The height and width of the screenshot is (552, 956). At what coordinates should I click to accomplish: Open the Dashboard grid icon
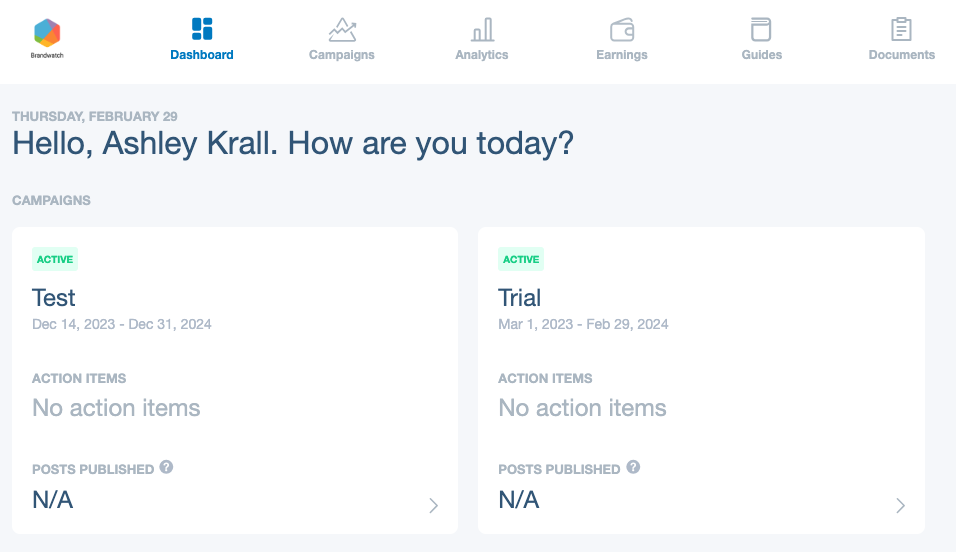tap(202, 29)
